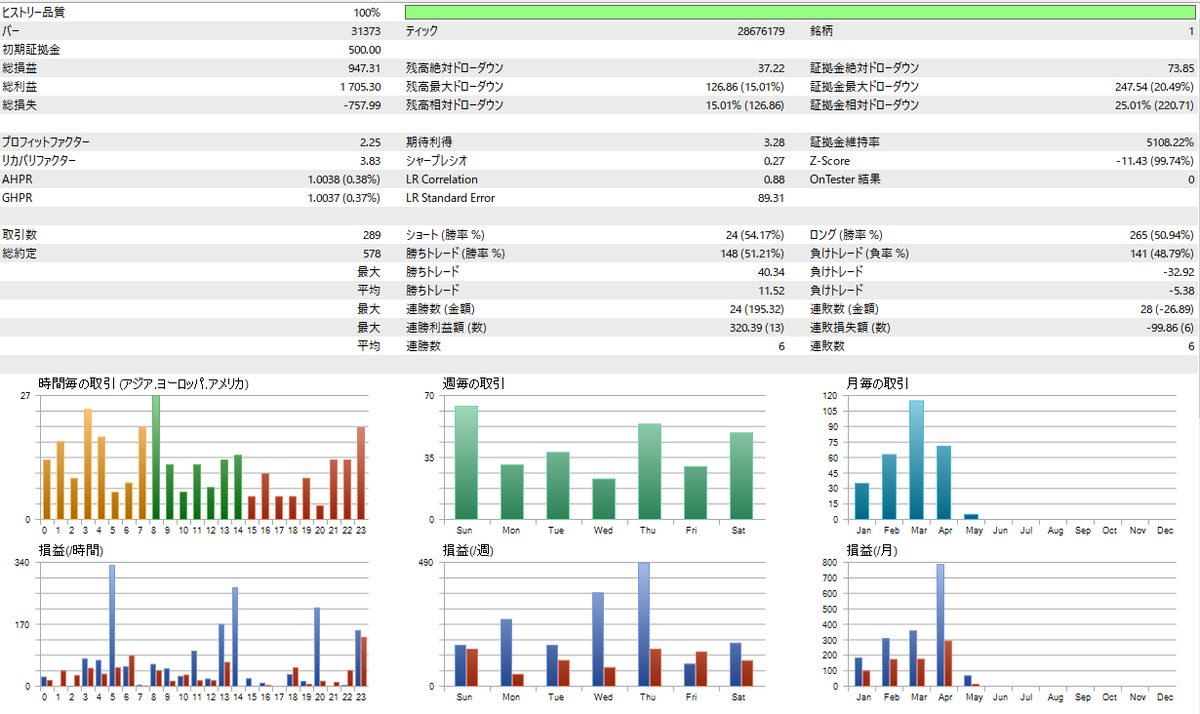Click the "289" total trades value

coord(371,234)
